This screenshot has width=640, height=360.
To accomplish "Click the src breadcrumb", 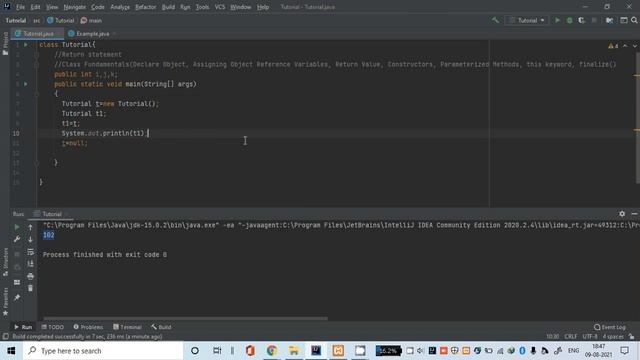I will click(37, 20).
